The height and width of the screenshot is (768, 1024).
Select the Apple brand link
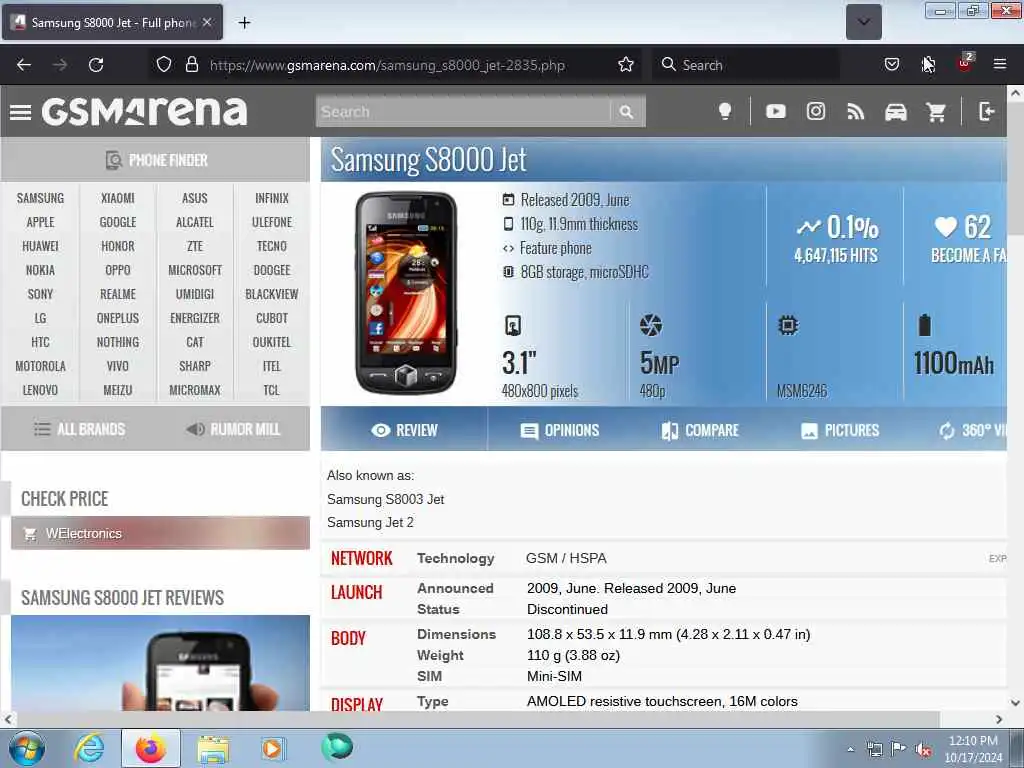click(x=40, y=222)
